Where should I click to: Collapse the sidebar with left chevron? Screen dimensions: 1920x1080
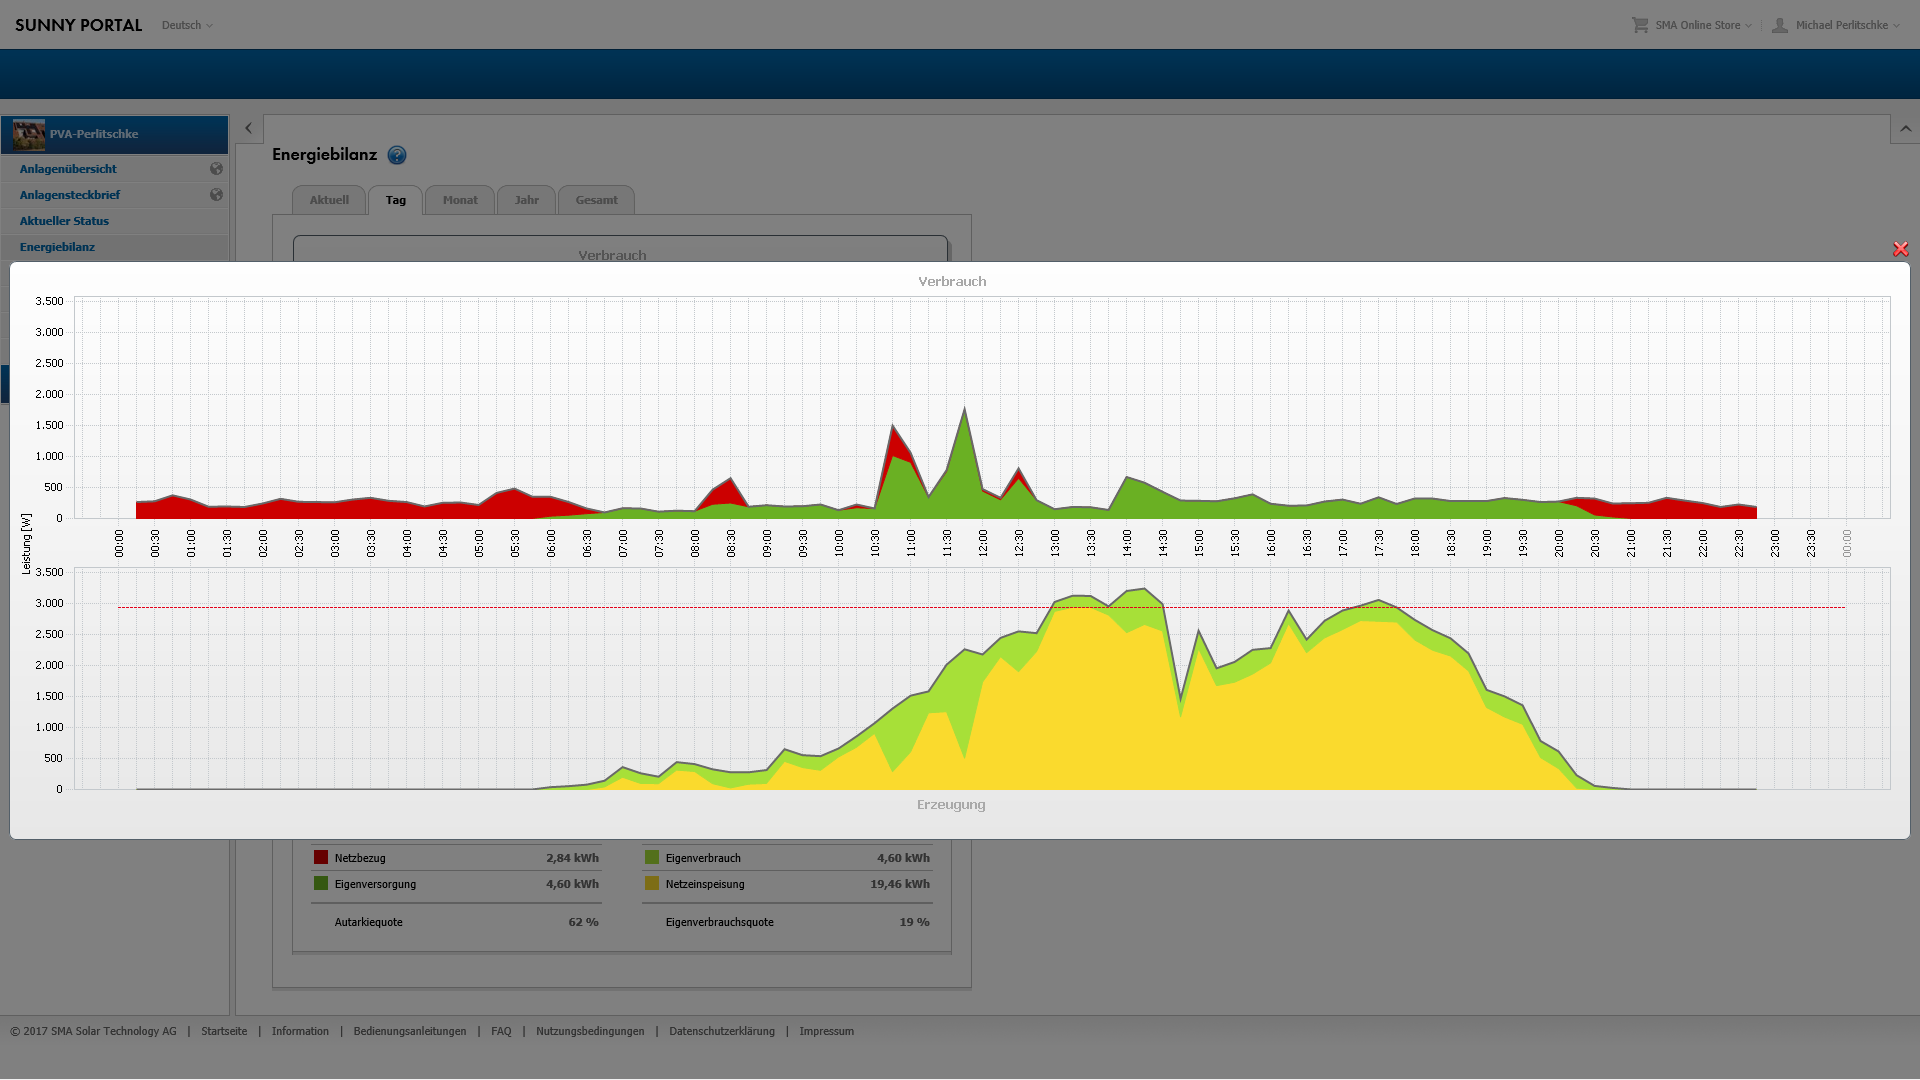click(x=249, y=128)
